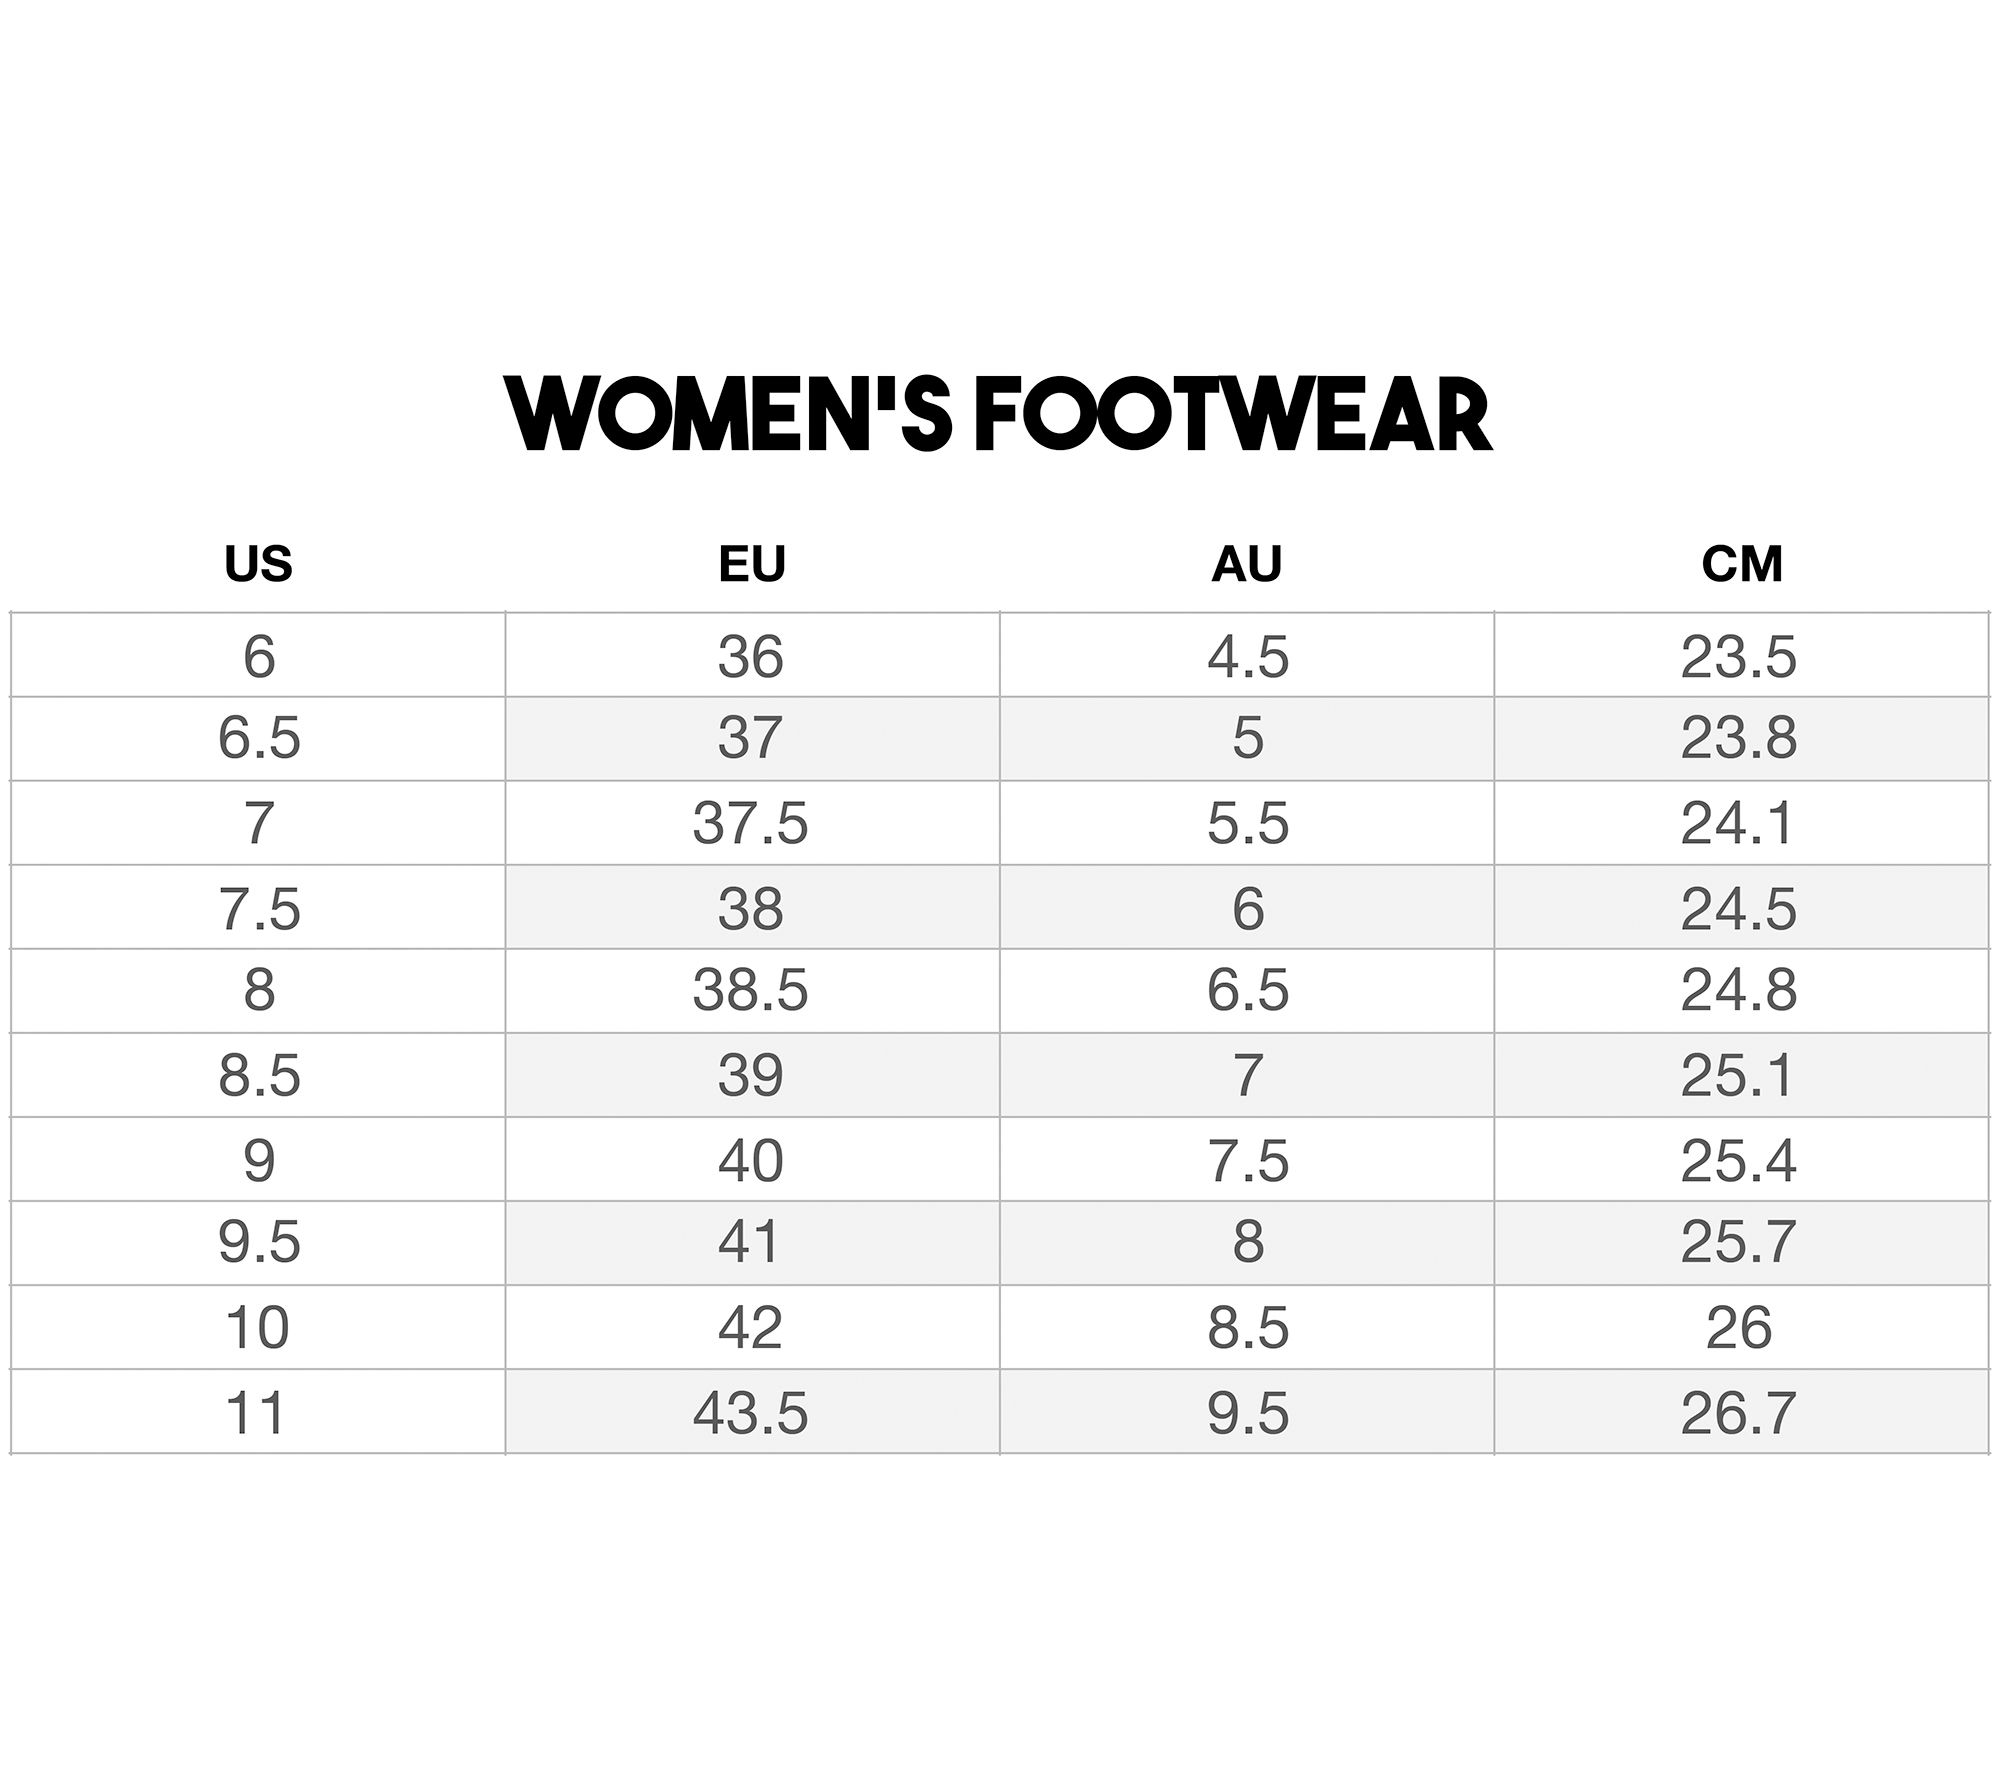Click the WOMEN'S FOOTWEAR title

click(999, 415)
